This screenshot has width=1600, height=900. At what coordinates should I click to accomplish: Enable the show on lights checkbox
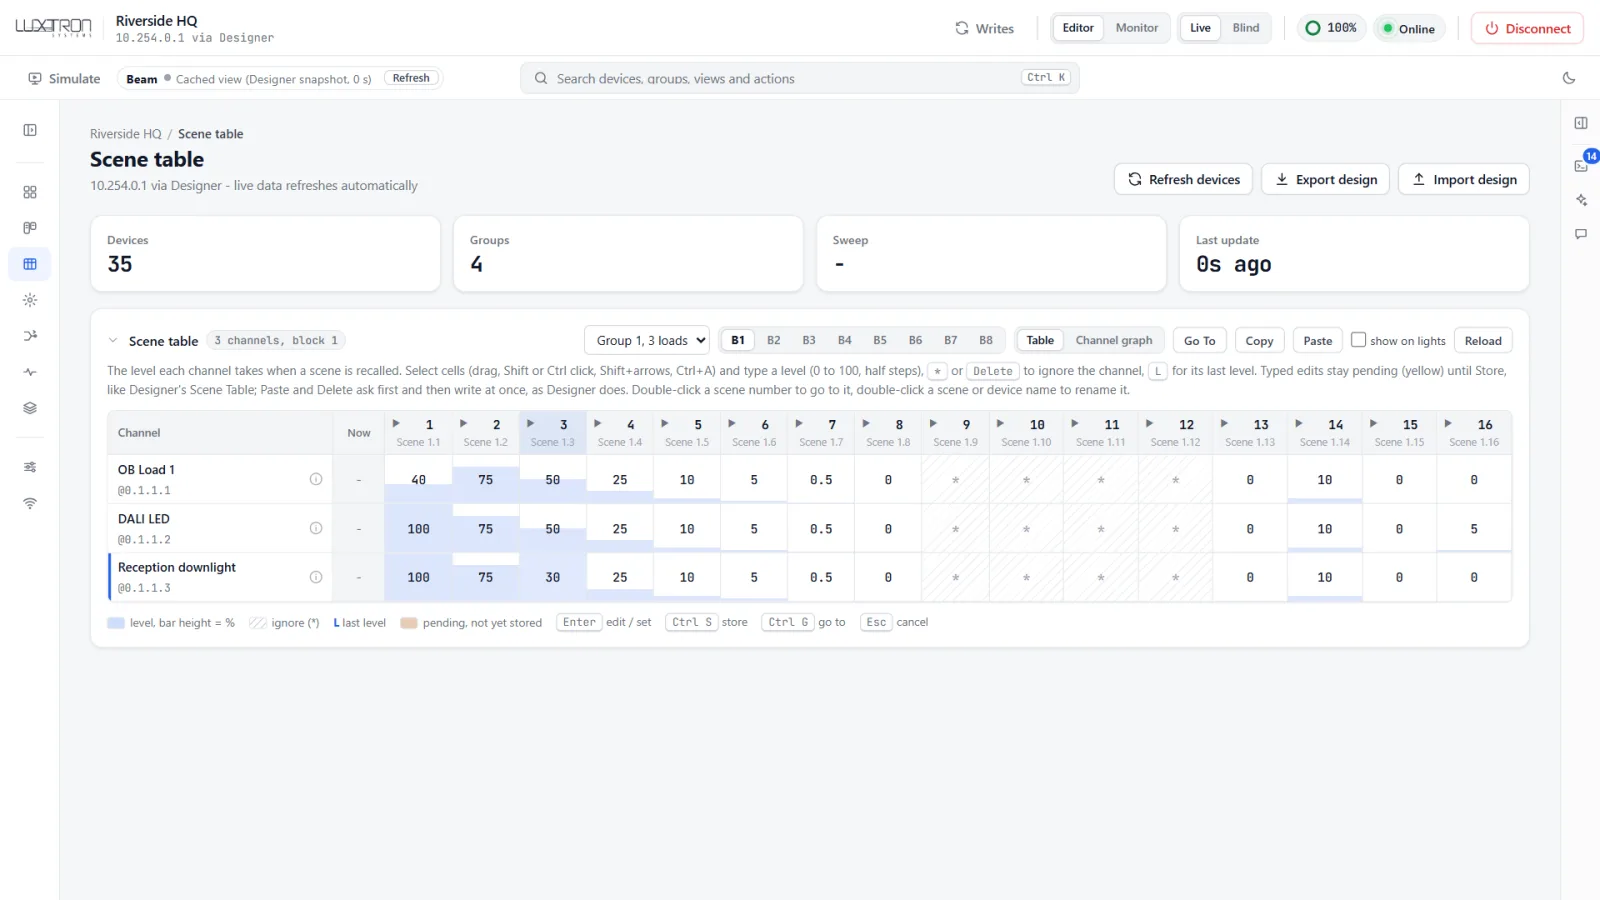[x=1358, y=340]
